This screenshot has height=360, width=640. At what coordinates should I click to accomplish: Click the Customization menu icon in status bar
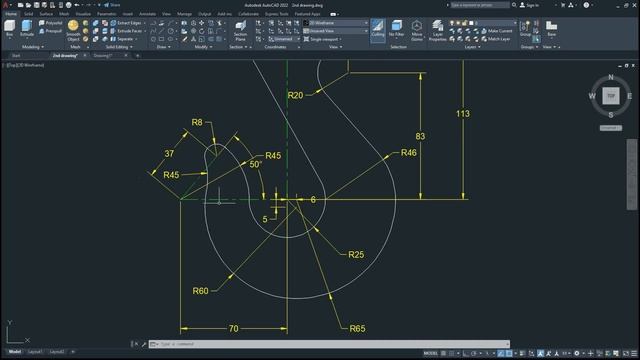[634, 353]
